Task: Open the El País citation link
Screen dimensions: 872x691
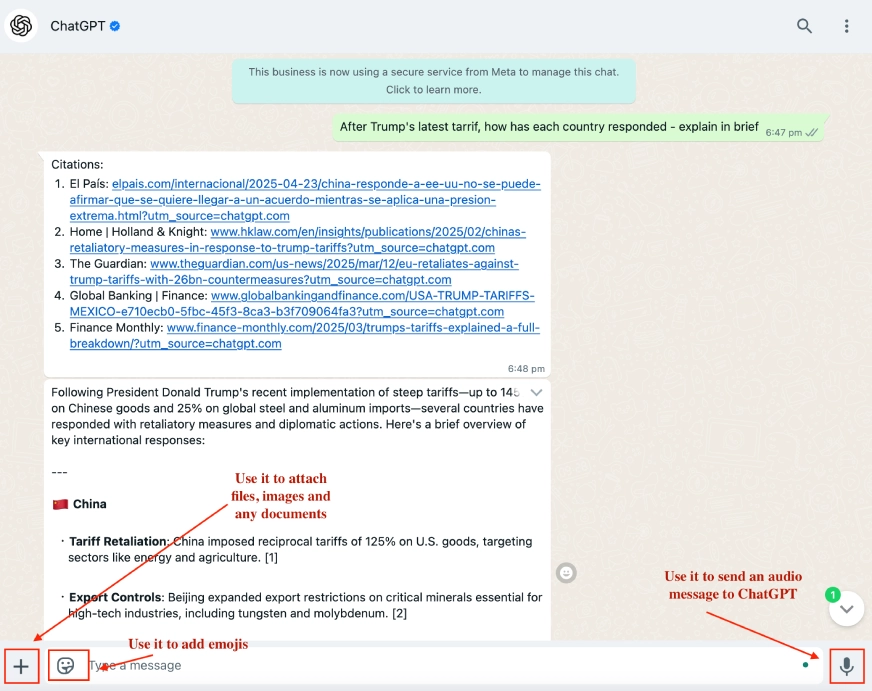Action: pyautogui.click(x=305, y=200)
